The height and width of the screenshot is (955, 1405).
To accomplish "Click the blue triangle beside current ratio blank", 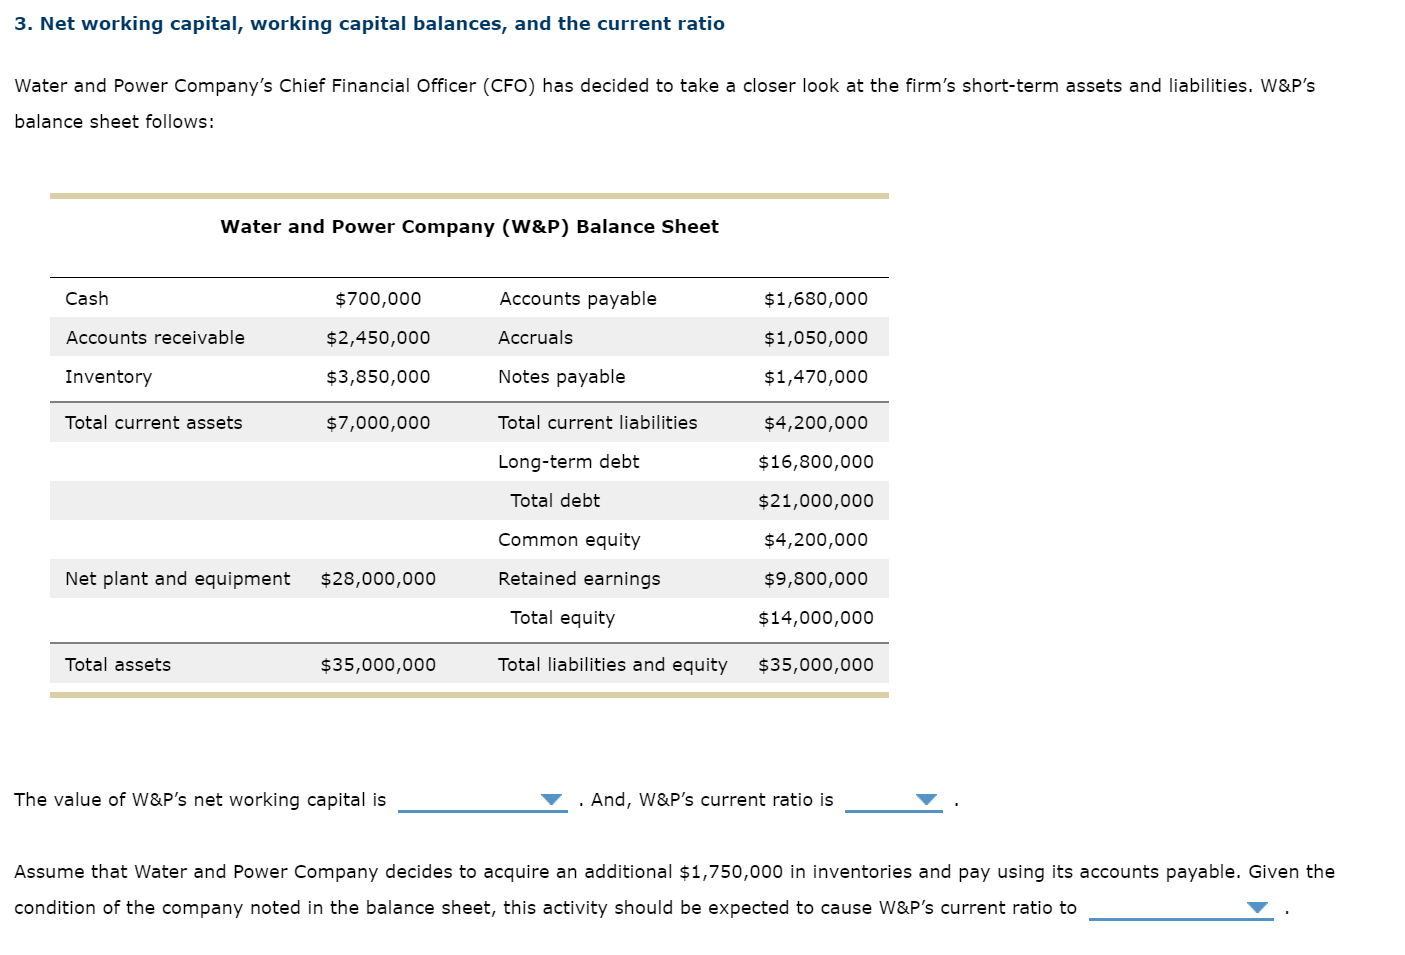I will pos(923,799).
